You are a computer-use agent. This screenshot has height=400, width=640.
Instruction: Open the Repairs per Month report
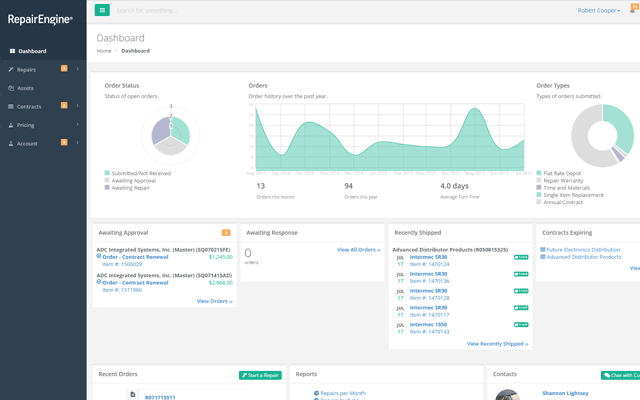(x=343, y=393)
